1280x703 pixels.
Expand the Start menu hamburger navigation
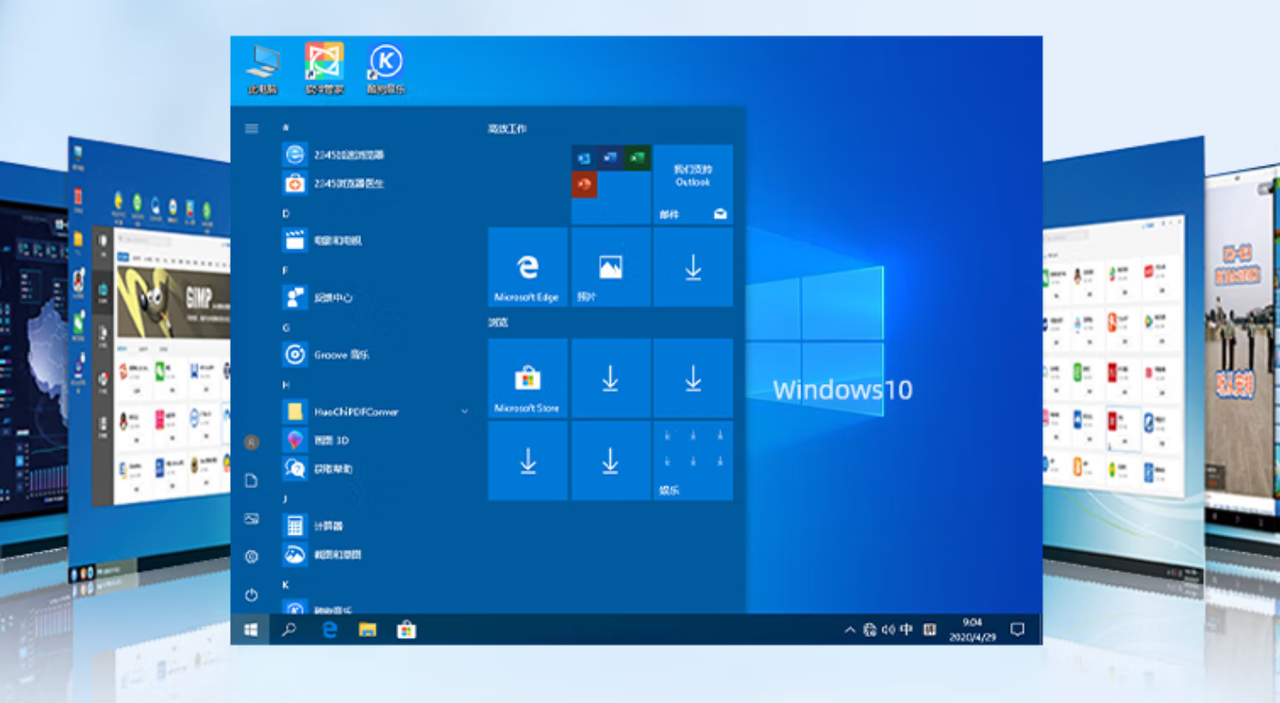click(251, 129)
